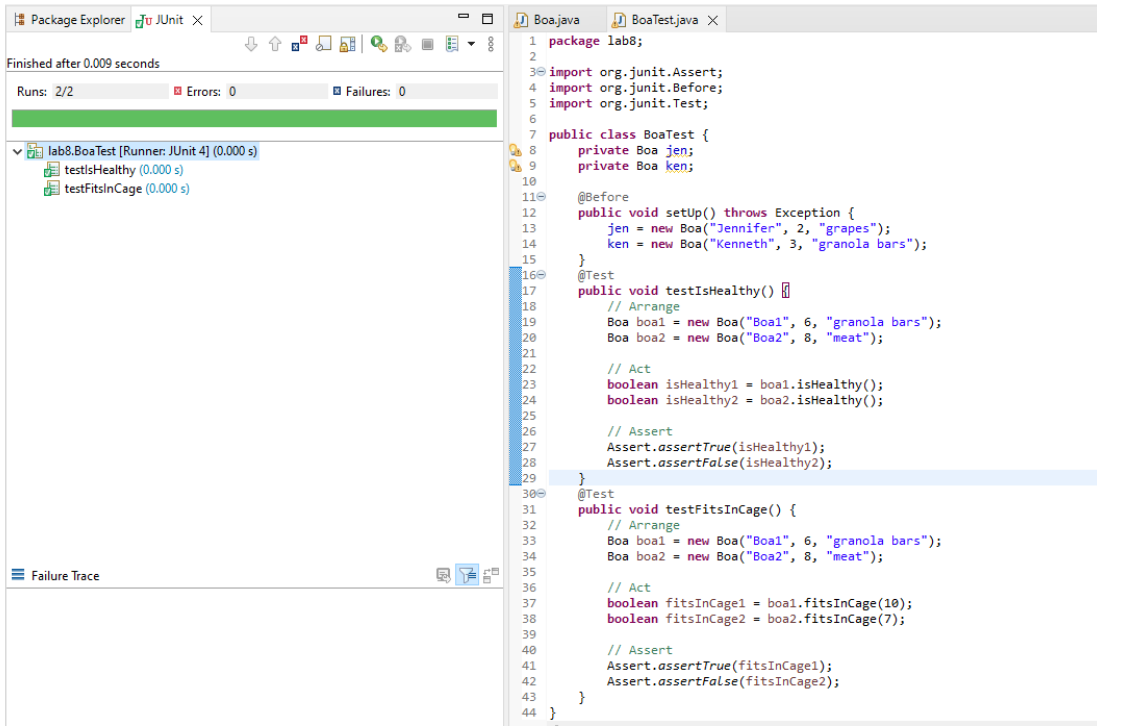Open the Test Run History dropdown arrow
The height and width of the screenshot is (726, 1132).
click(471, 45)
